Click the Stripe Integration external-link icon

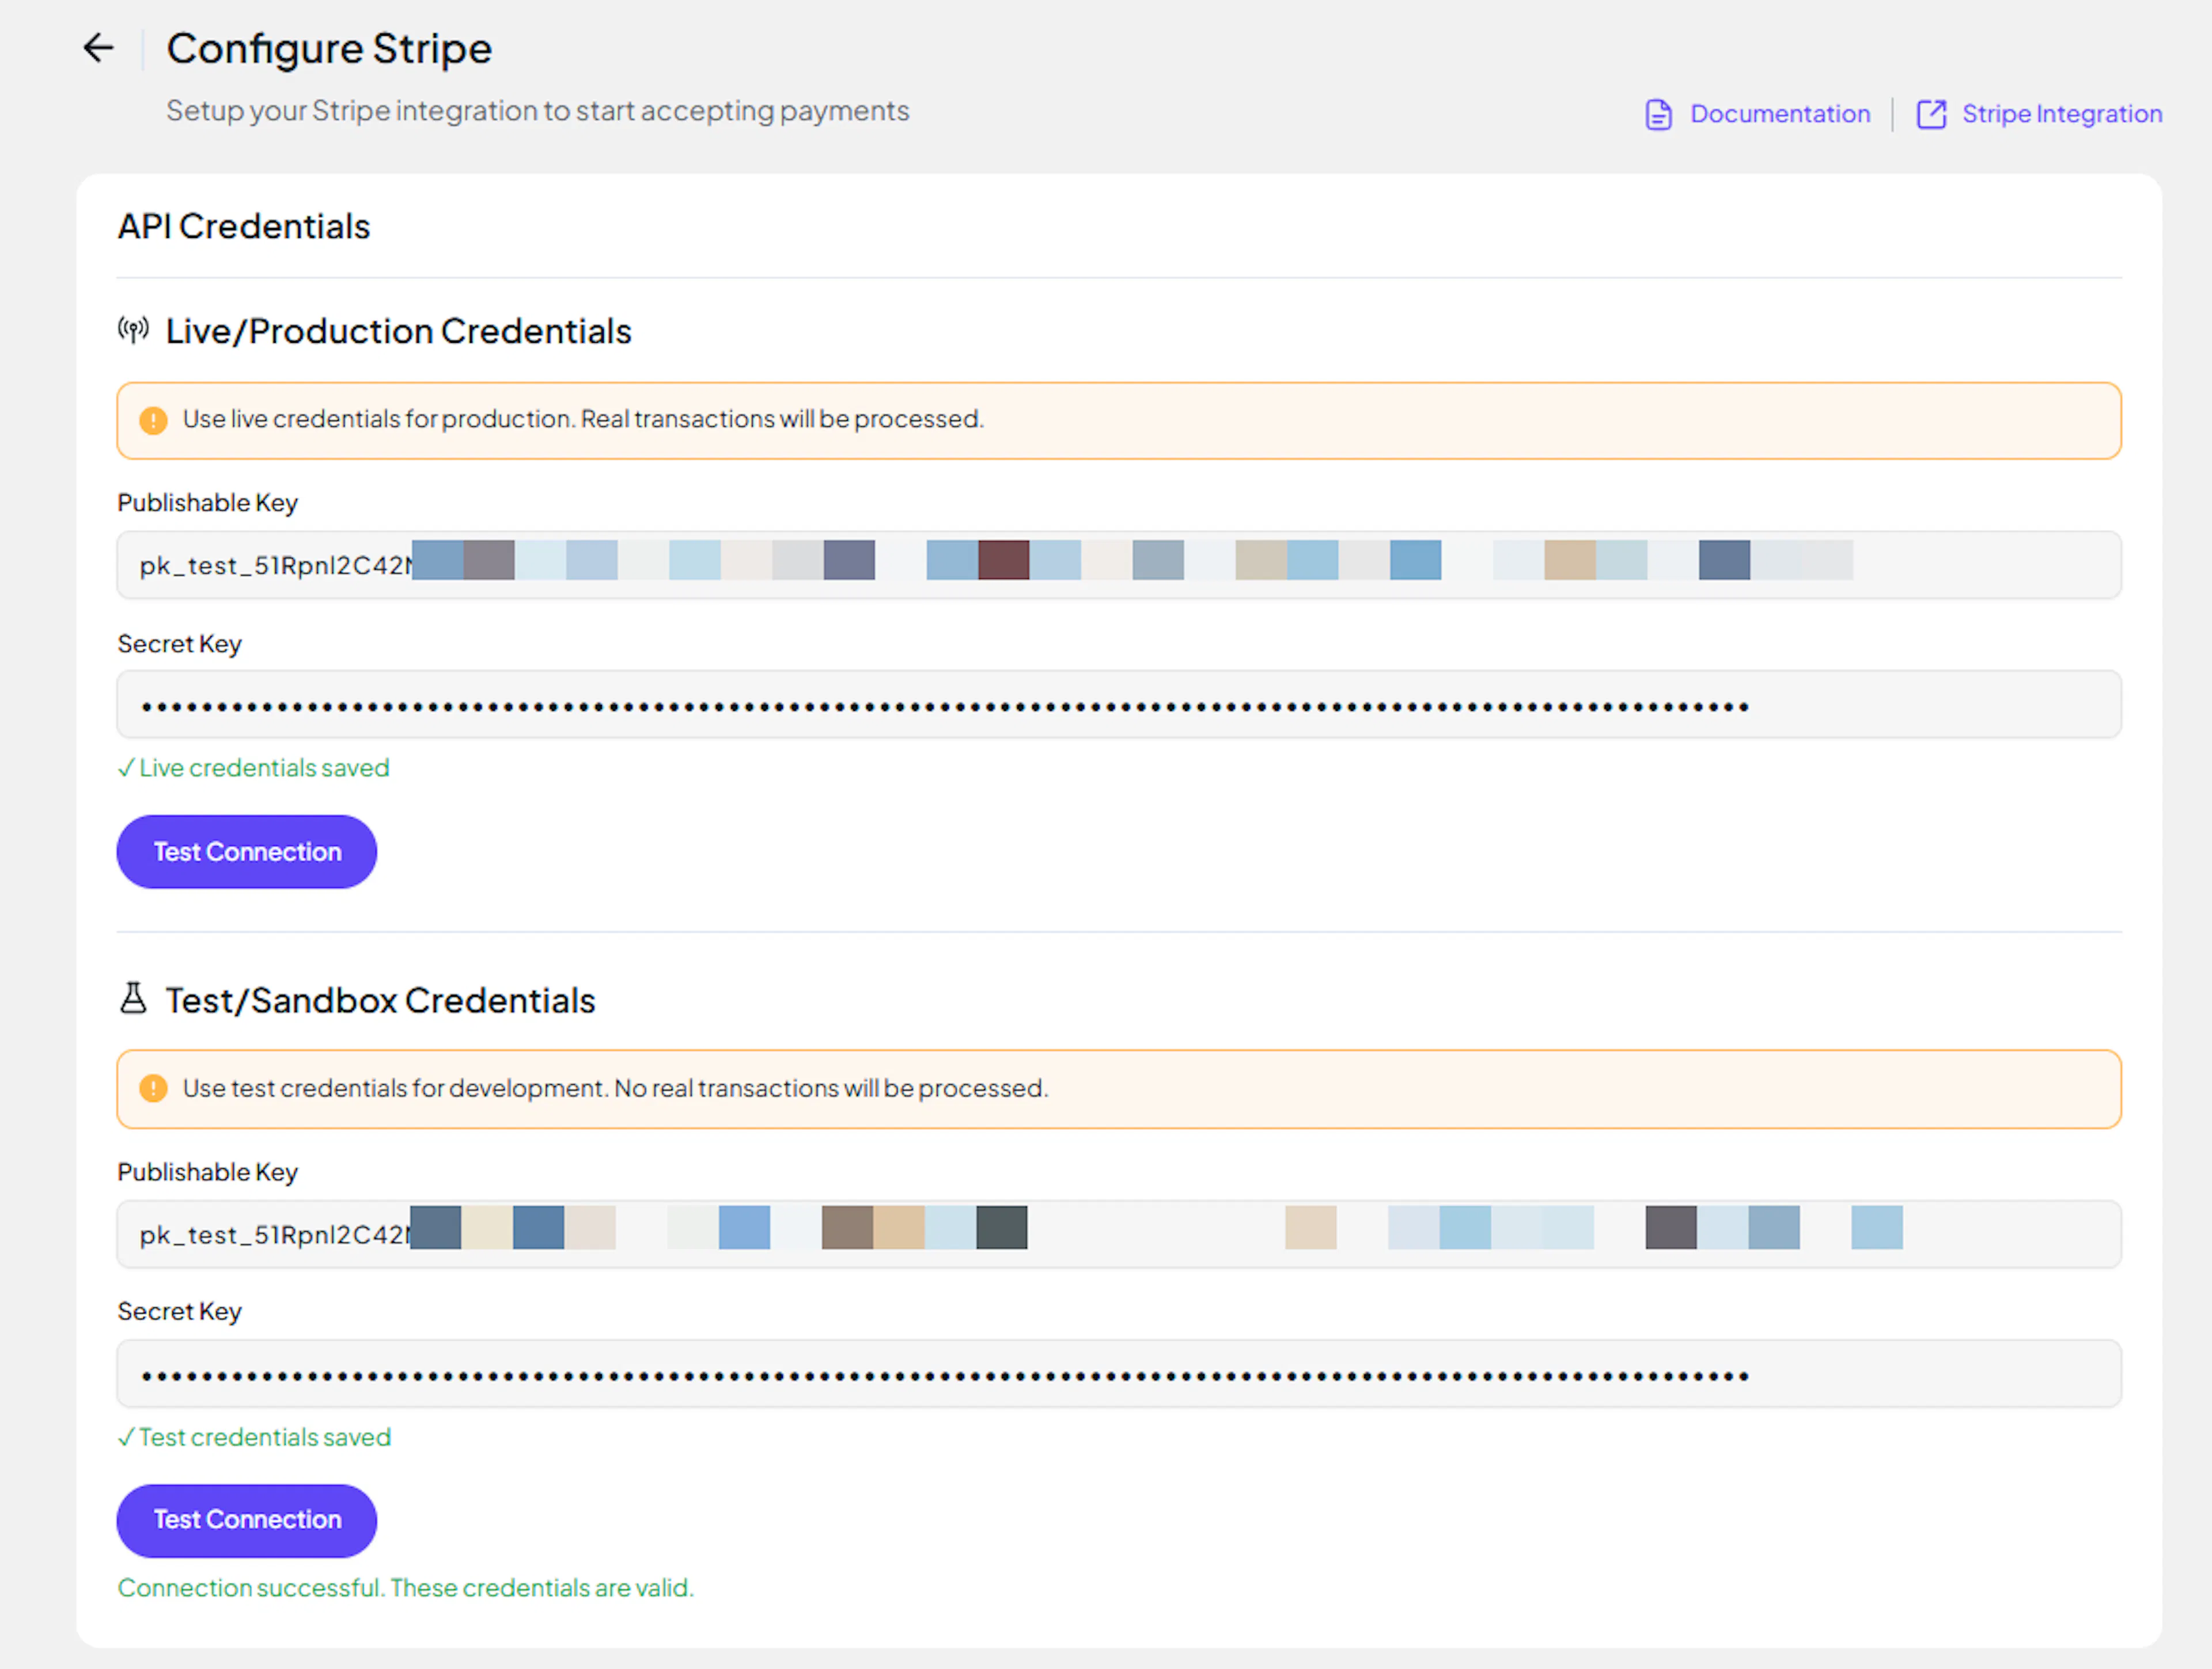(1930, 115)
